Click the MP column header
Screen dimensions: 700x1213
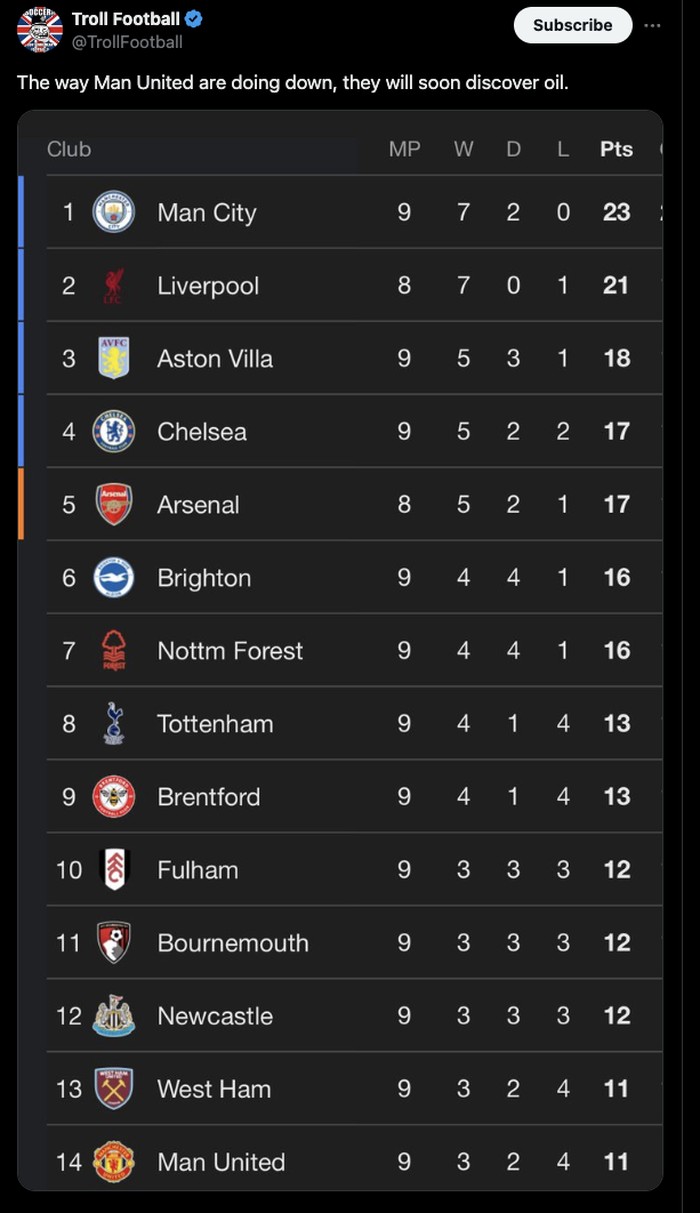404,149
